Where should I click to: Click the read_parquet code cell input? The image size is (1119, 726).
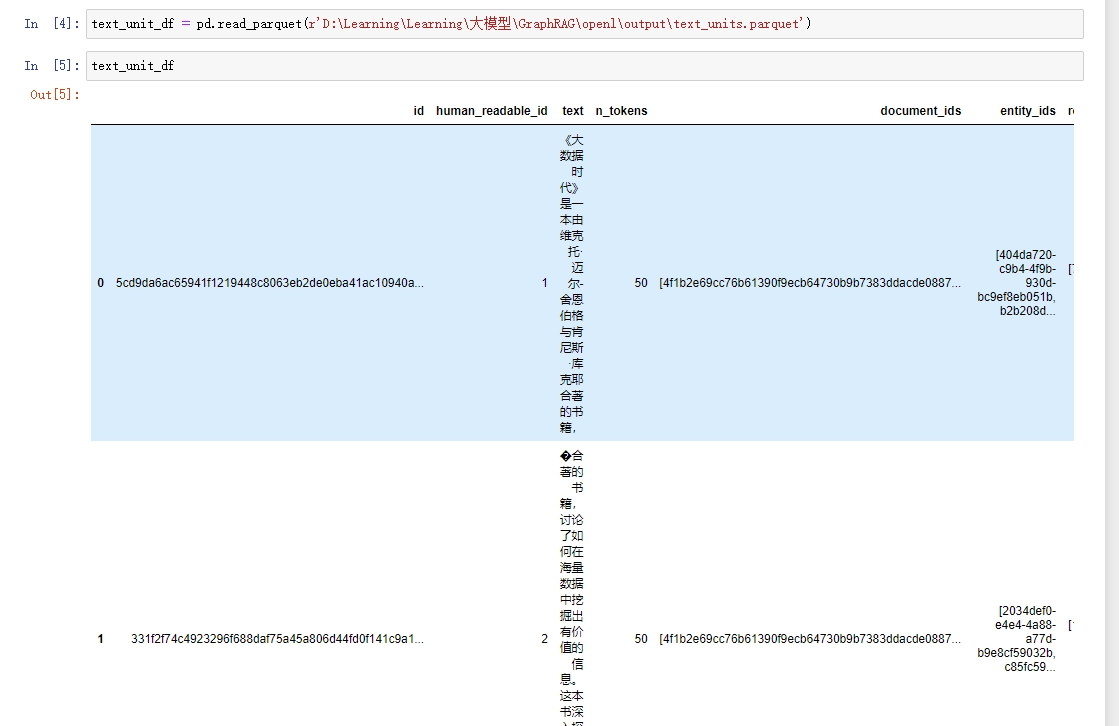click(584, 24)
